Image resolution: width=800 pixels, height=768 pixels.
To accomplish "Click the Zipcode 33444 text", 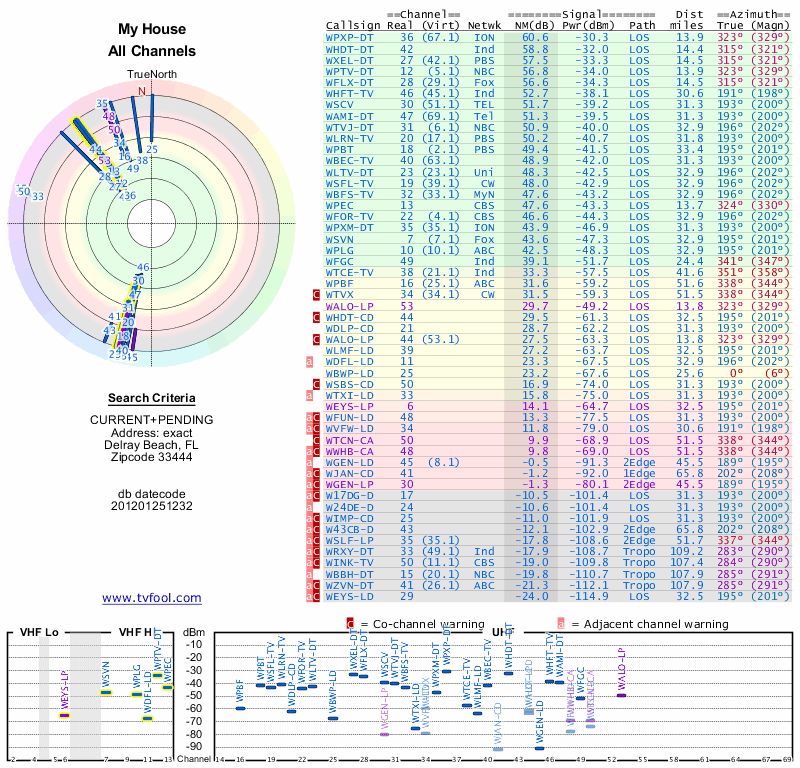I will tap(152, 457).
